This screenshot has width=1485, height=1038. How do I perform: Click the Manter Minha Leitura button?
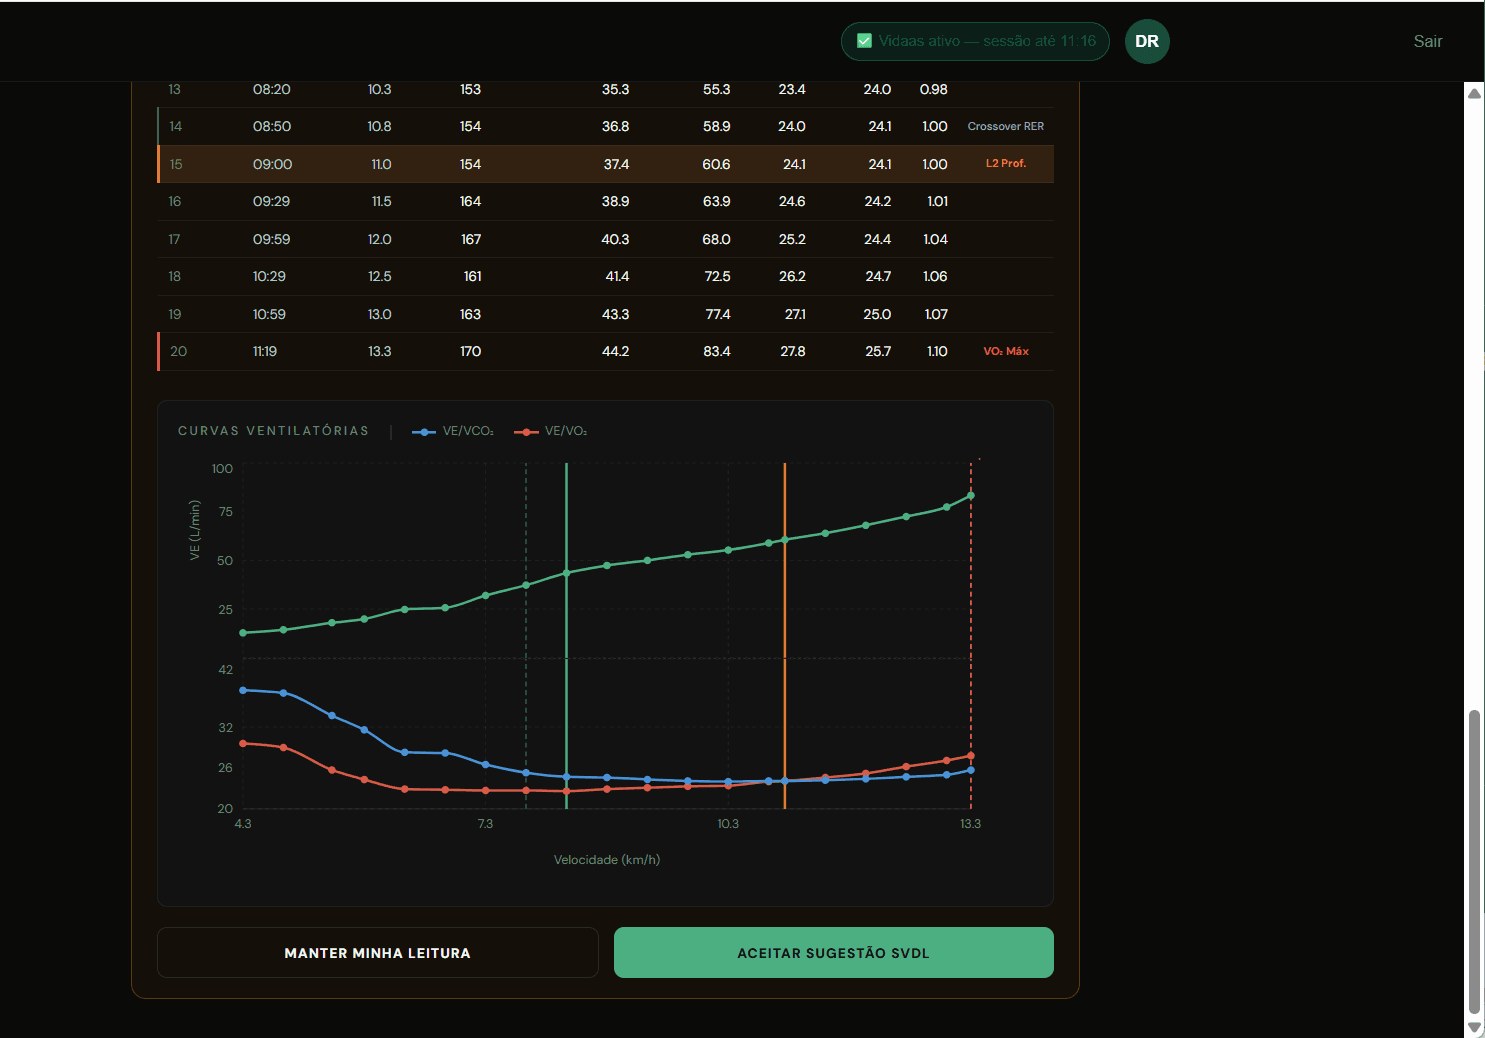click(378, 953)
